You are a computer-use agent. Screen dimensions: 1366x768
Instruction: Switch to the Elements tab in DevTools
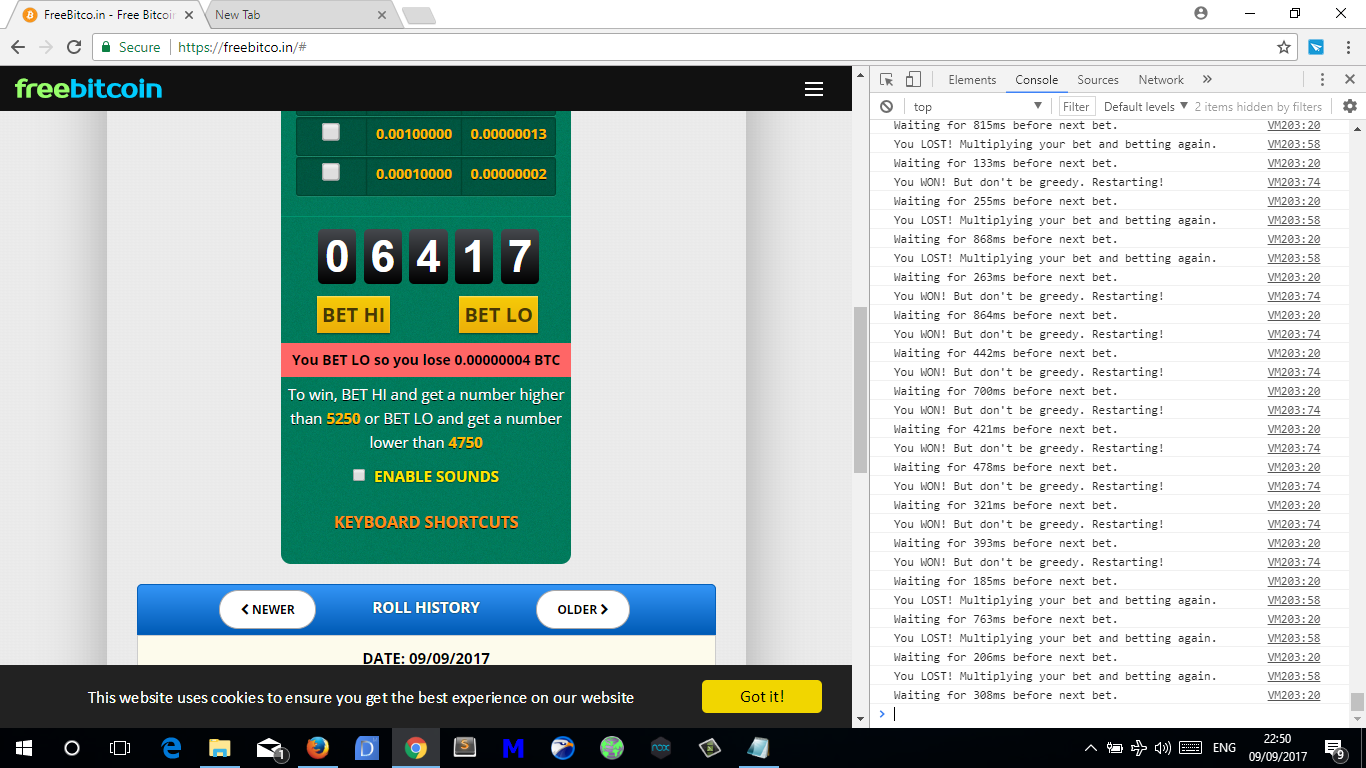coord(971,79)
